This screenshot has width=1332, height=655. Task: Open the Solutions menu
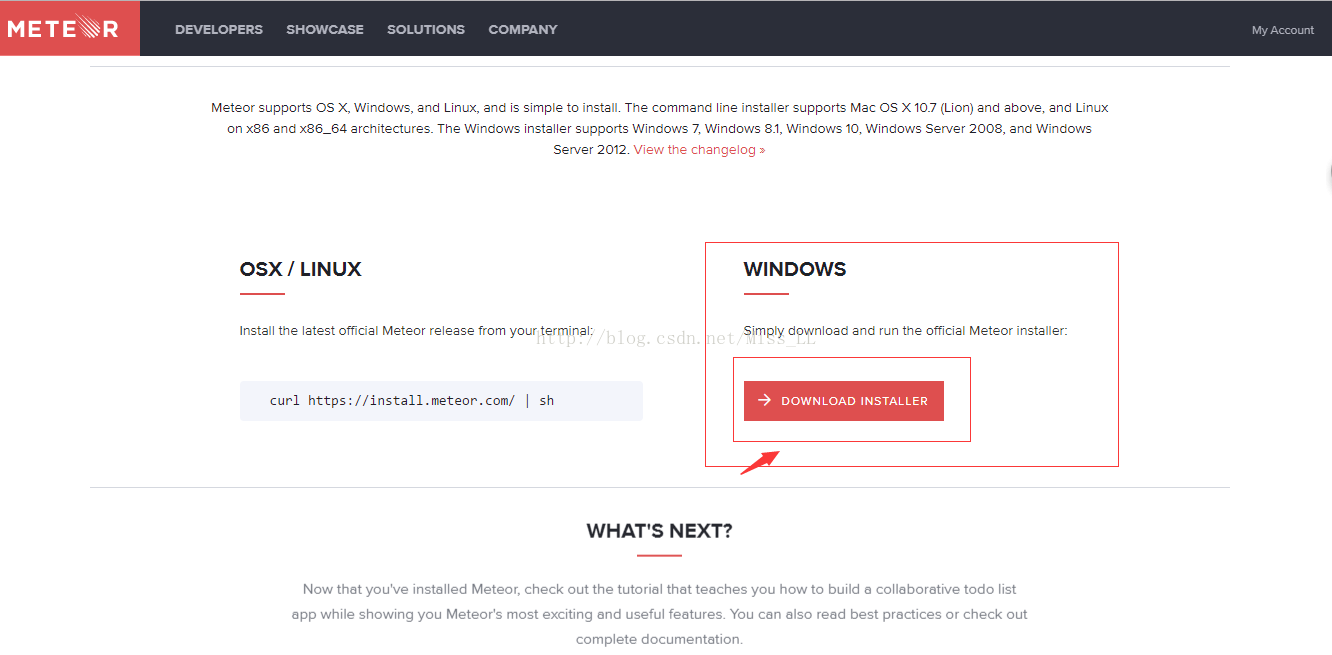tap(426, 30)
